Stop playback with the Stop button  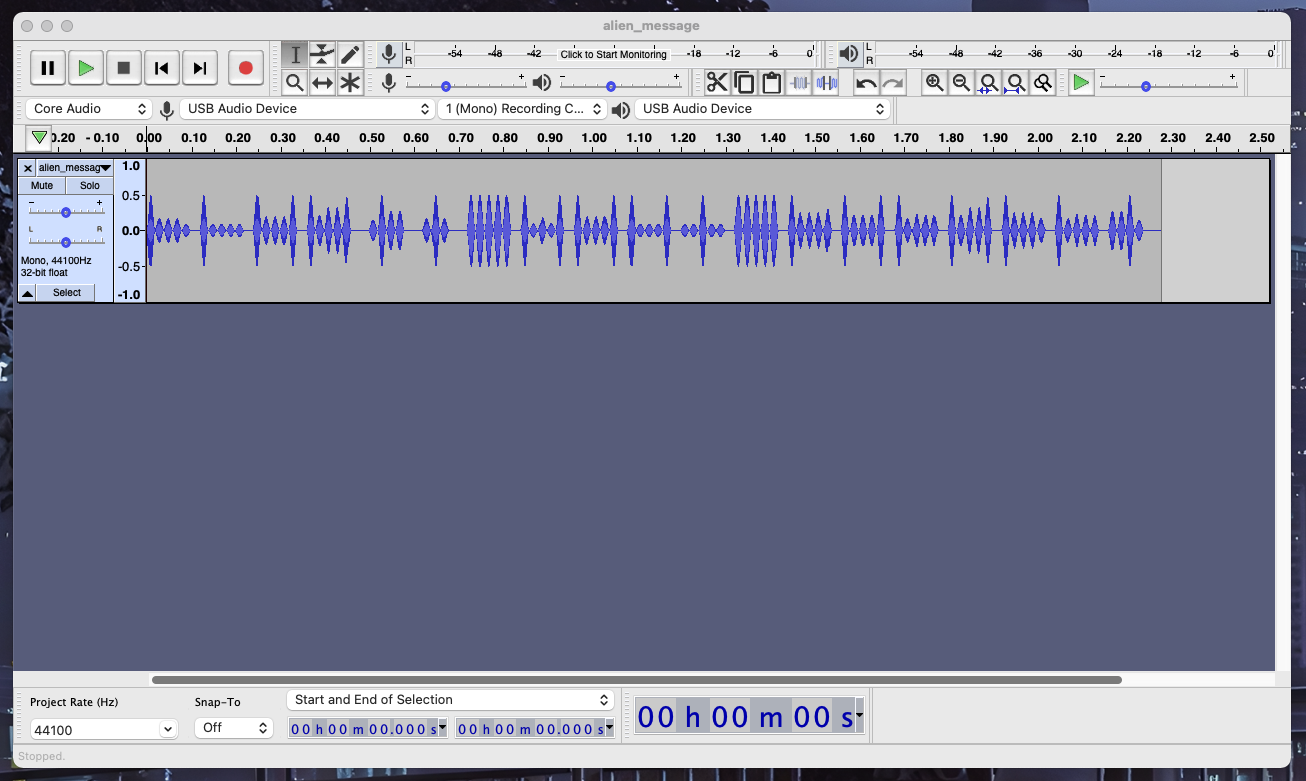pos(124,68)
